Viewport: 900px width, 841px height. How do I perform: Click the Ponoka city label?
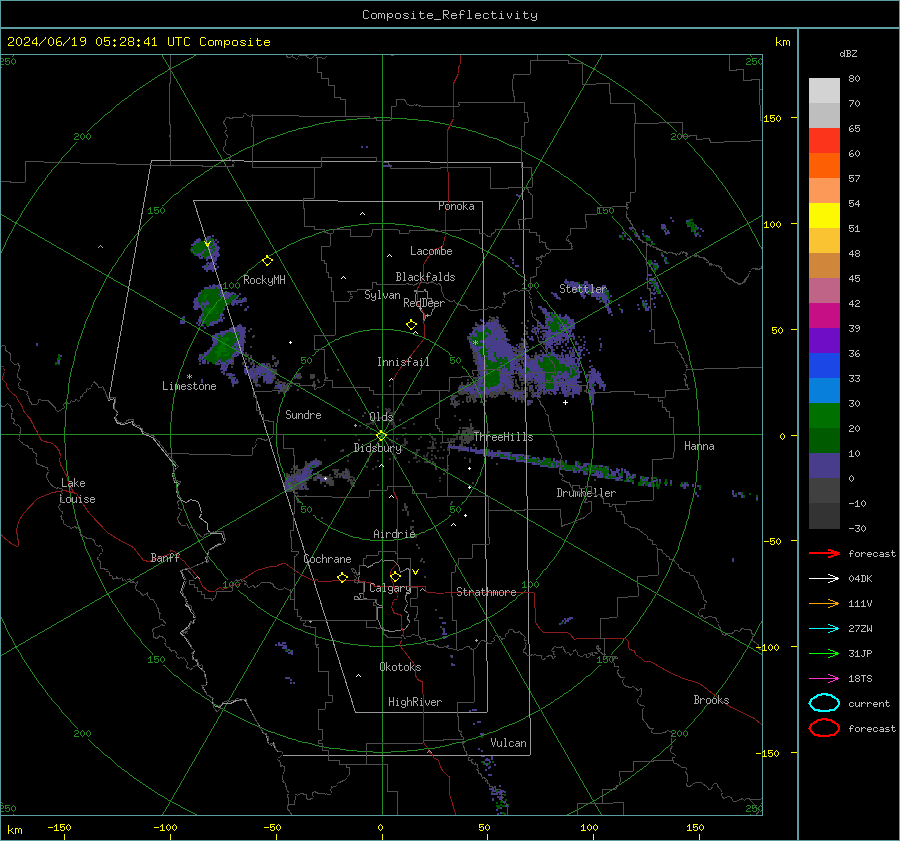pos(456,206)
